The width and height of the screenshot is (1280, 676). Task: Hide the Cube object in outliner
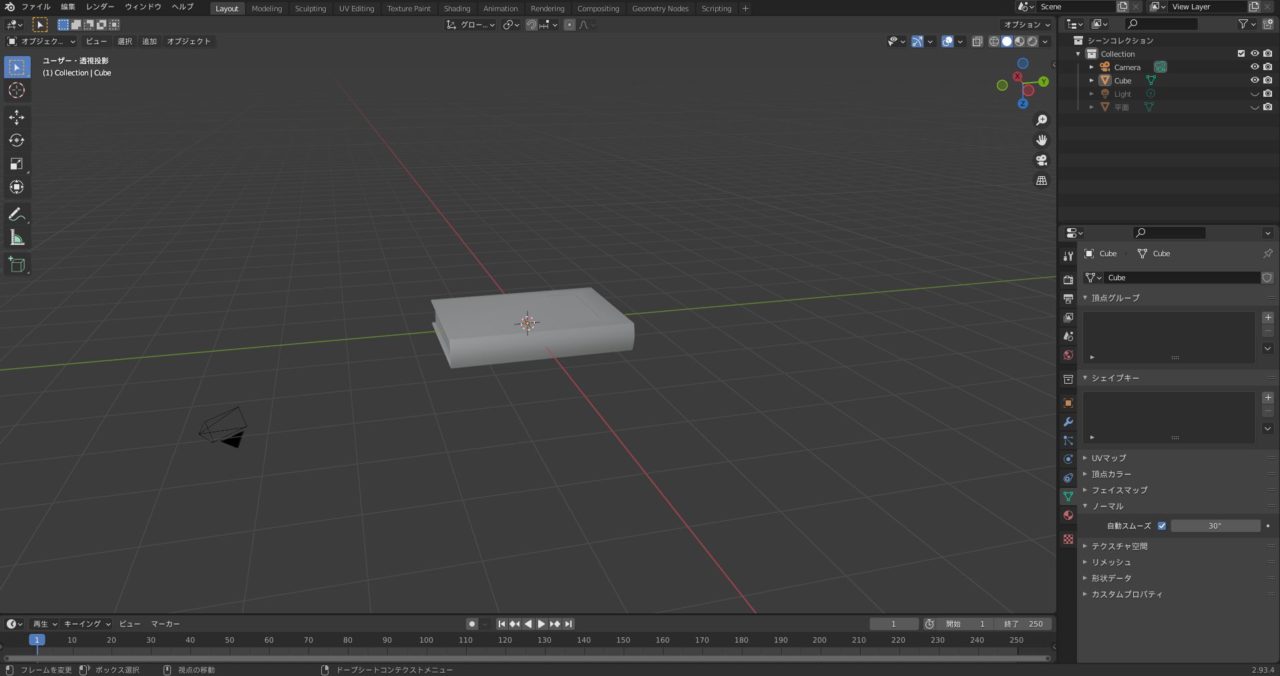(1254, 81)
